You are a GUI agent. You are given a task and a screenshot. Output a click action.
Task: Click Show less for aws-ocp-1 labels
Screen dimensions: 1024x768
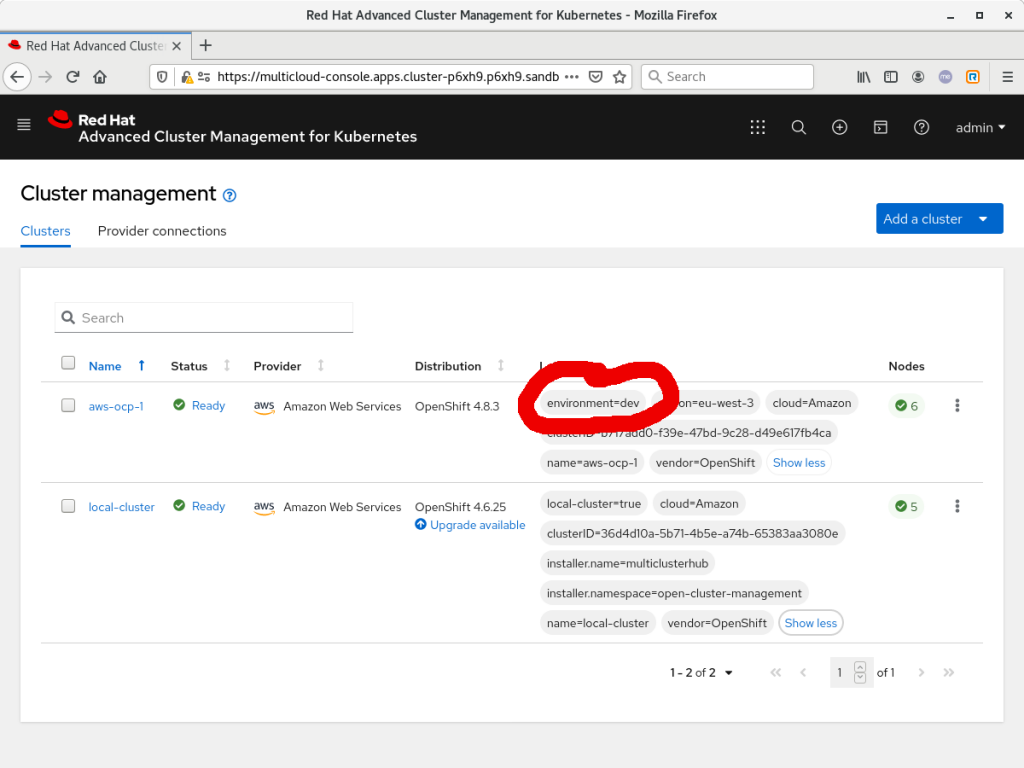point(799,462)
